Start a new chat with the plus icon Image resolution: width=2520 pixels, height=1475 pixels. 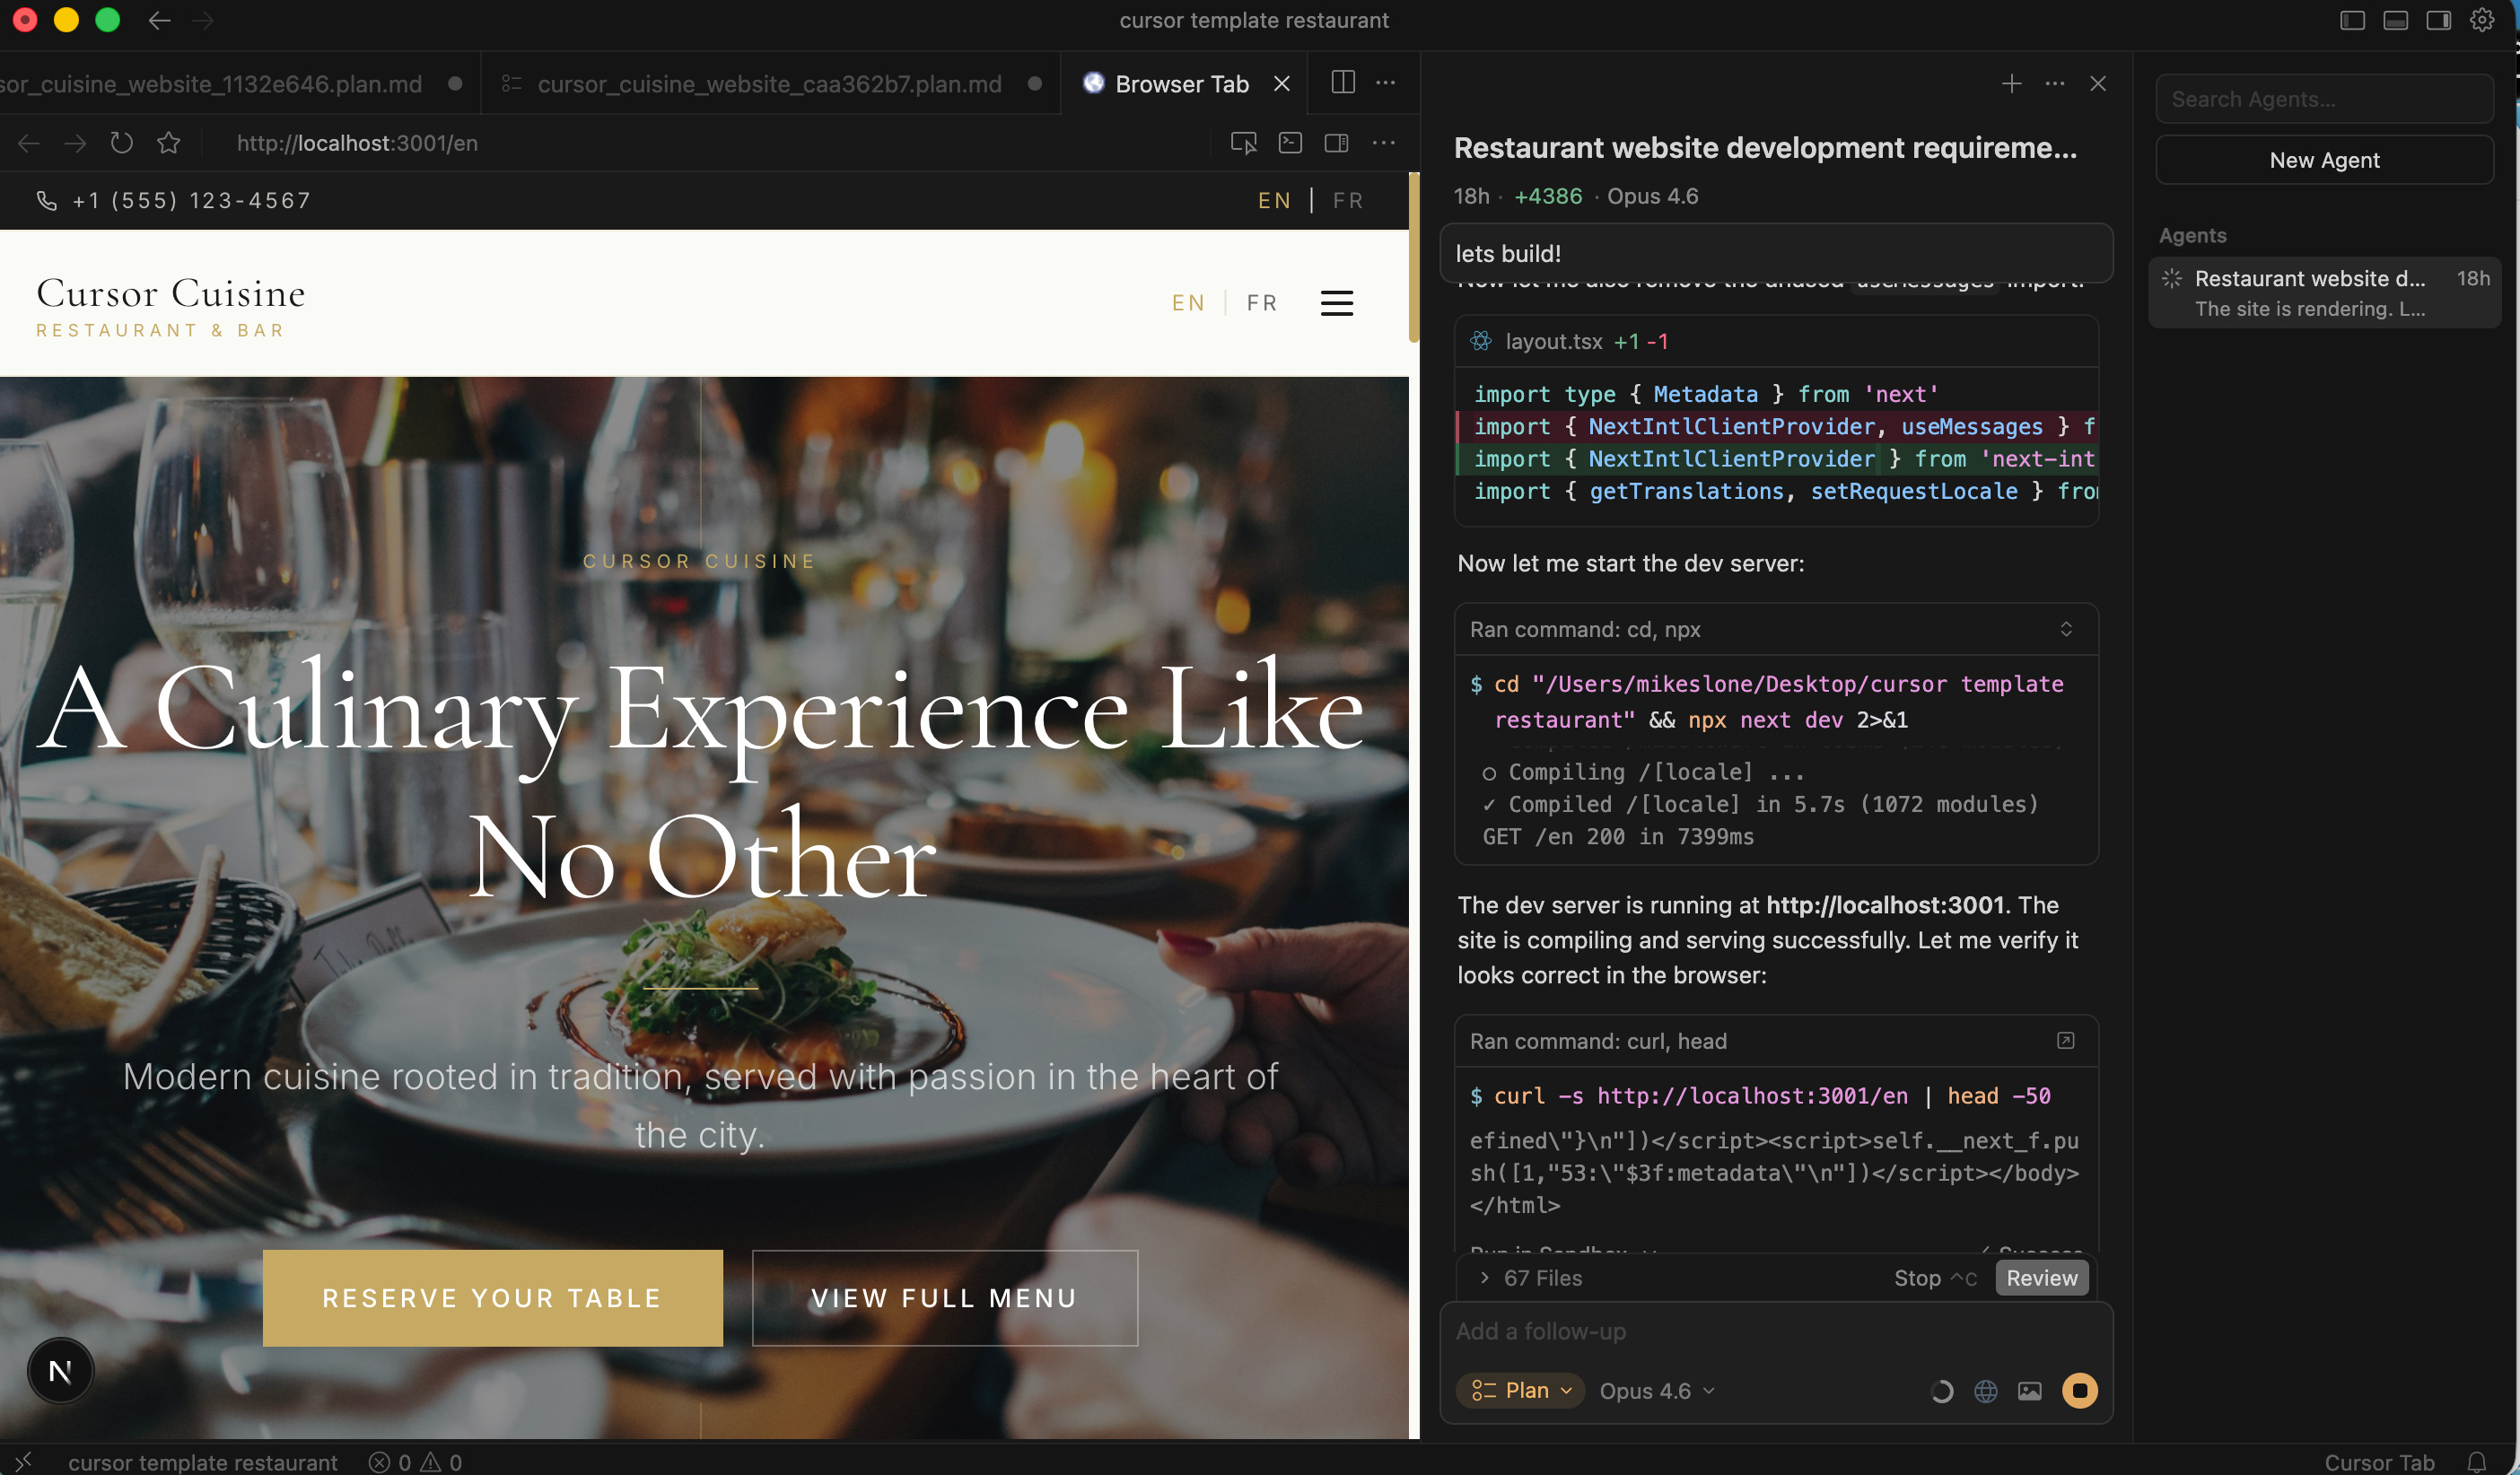[x=2011, y=84]
